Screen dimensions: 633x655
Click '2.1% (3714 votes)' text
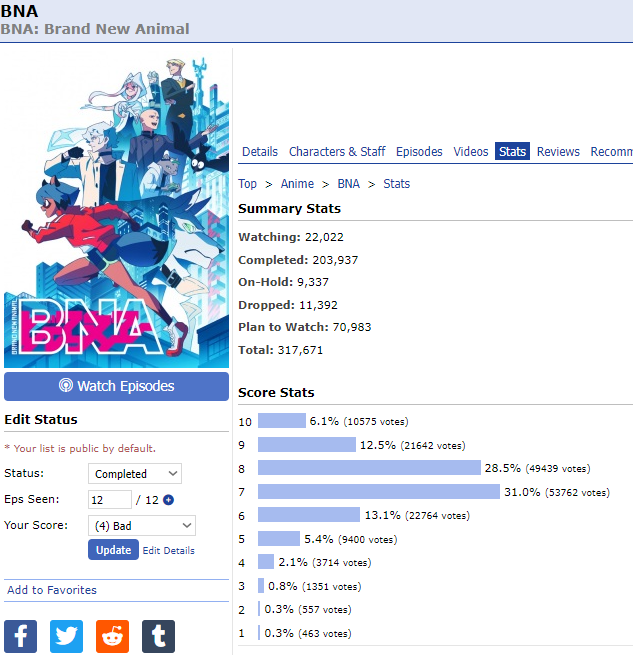coord(325,562)
